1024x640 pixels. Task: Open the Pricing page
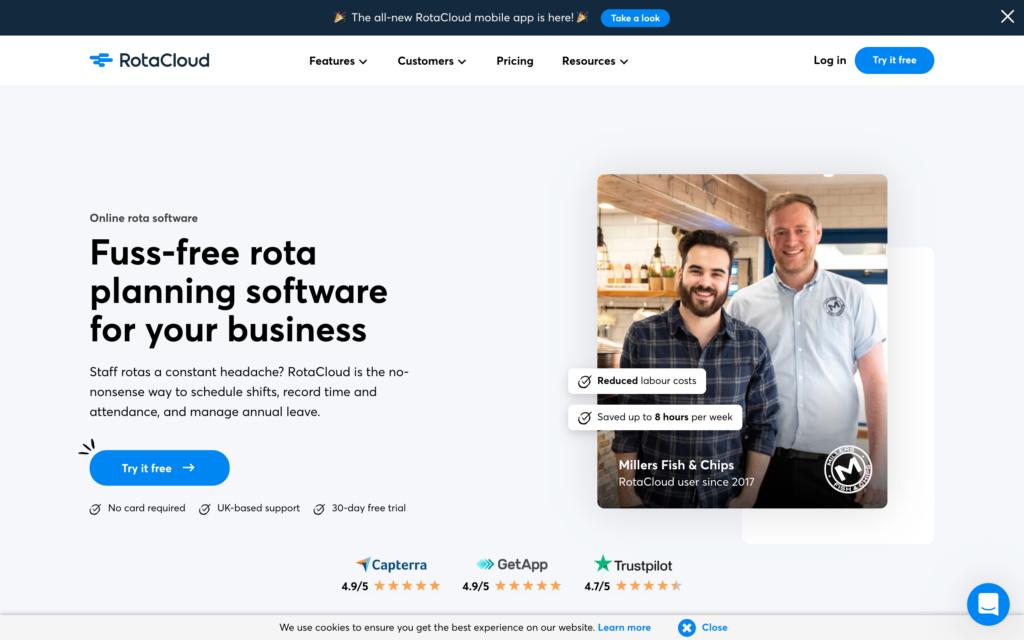point(515,61)
